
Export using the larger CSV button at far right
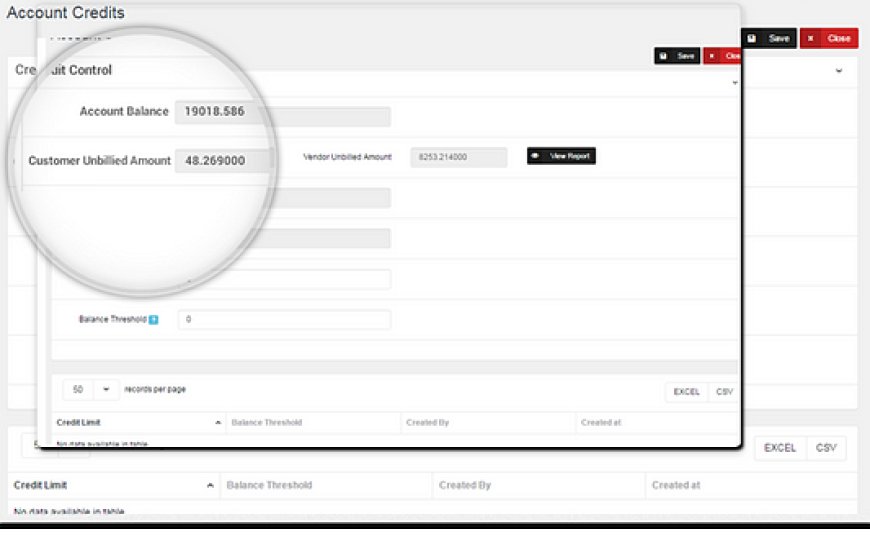825,448
